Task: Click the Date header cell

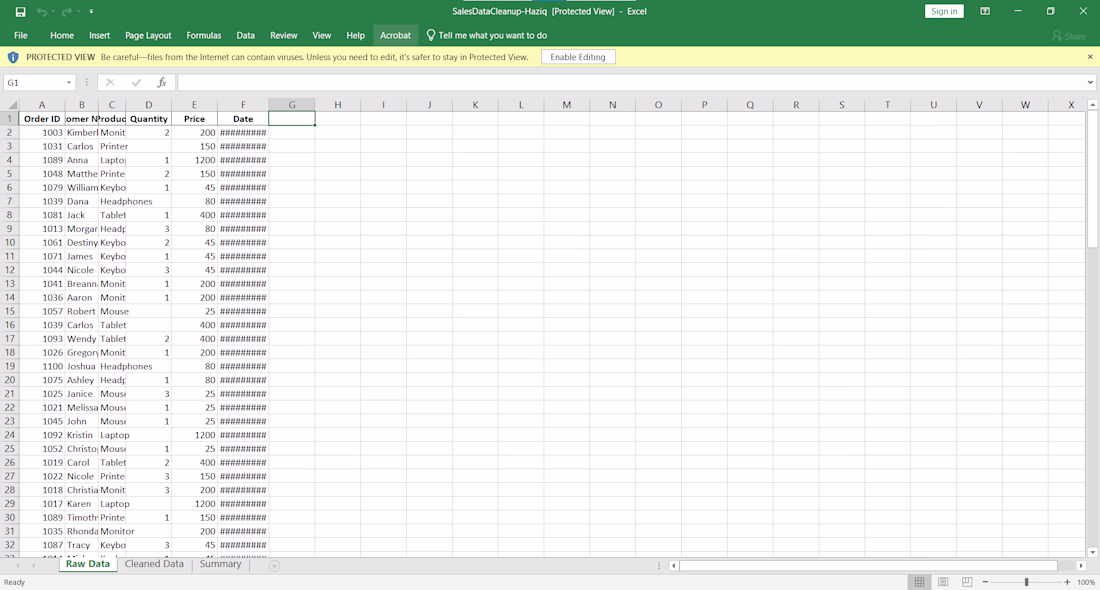Action: (x=243, y=119)
